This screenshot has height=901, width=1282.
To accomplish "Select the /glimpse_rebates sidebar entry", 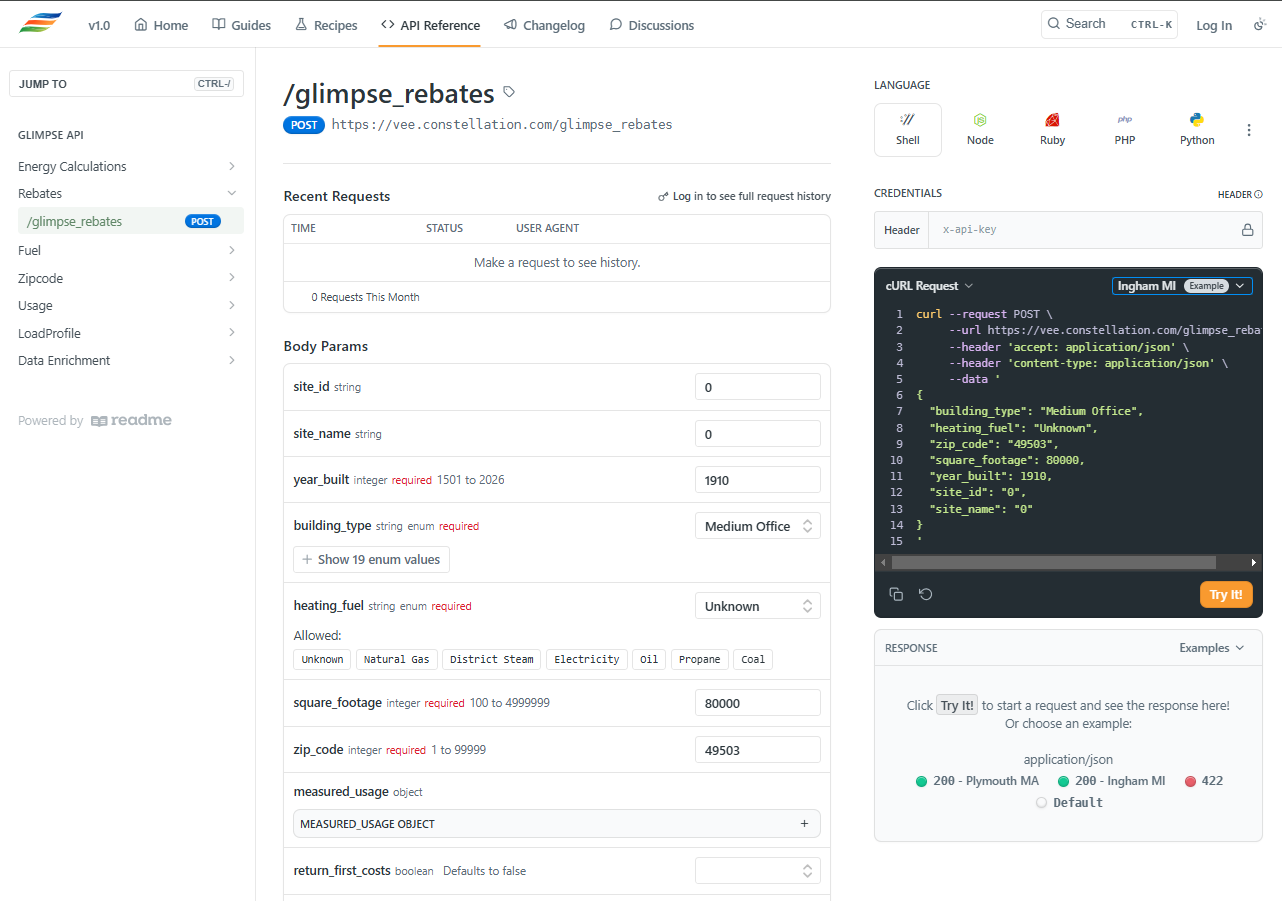I will coord(130,221).
